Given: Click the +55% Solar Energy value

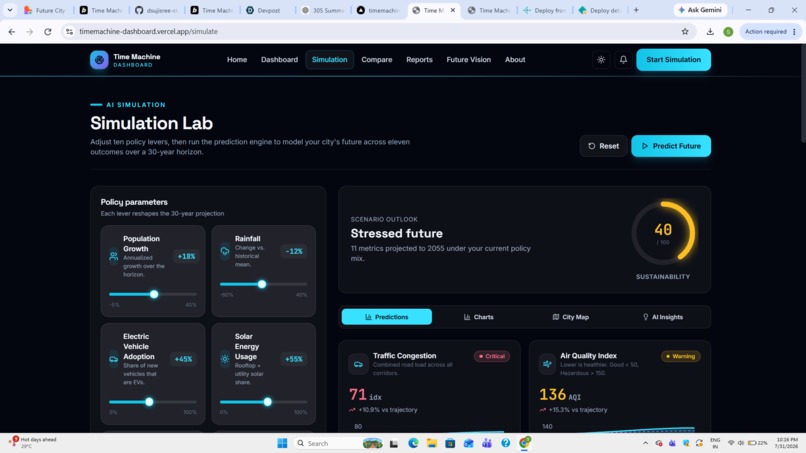Looking at the screenshot, I should pyautogui.click(x=294, y=359).
